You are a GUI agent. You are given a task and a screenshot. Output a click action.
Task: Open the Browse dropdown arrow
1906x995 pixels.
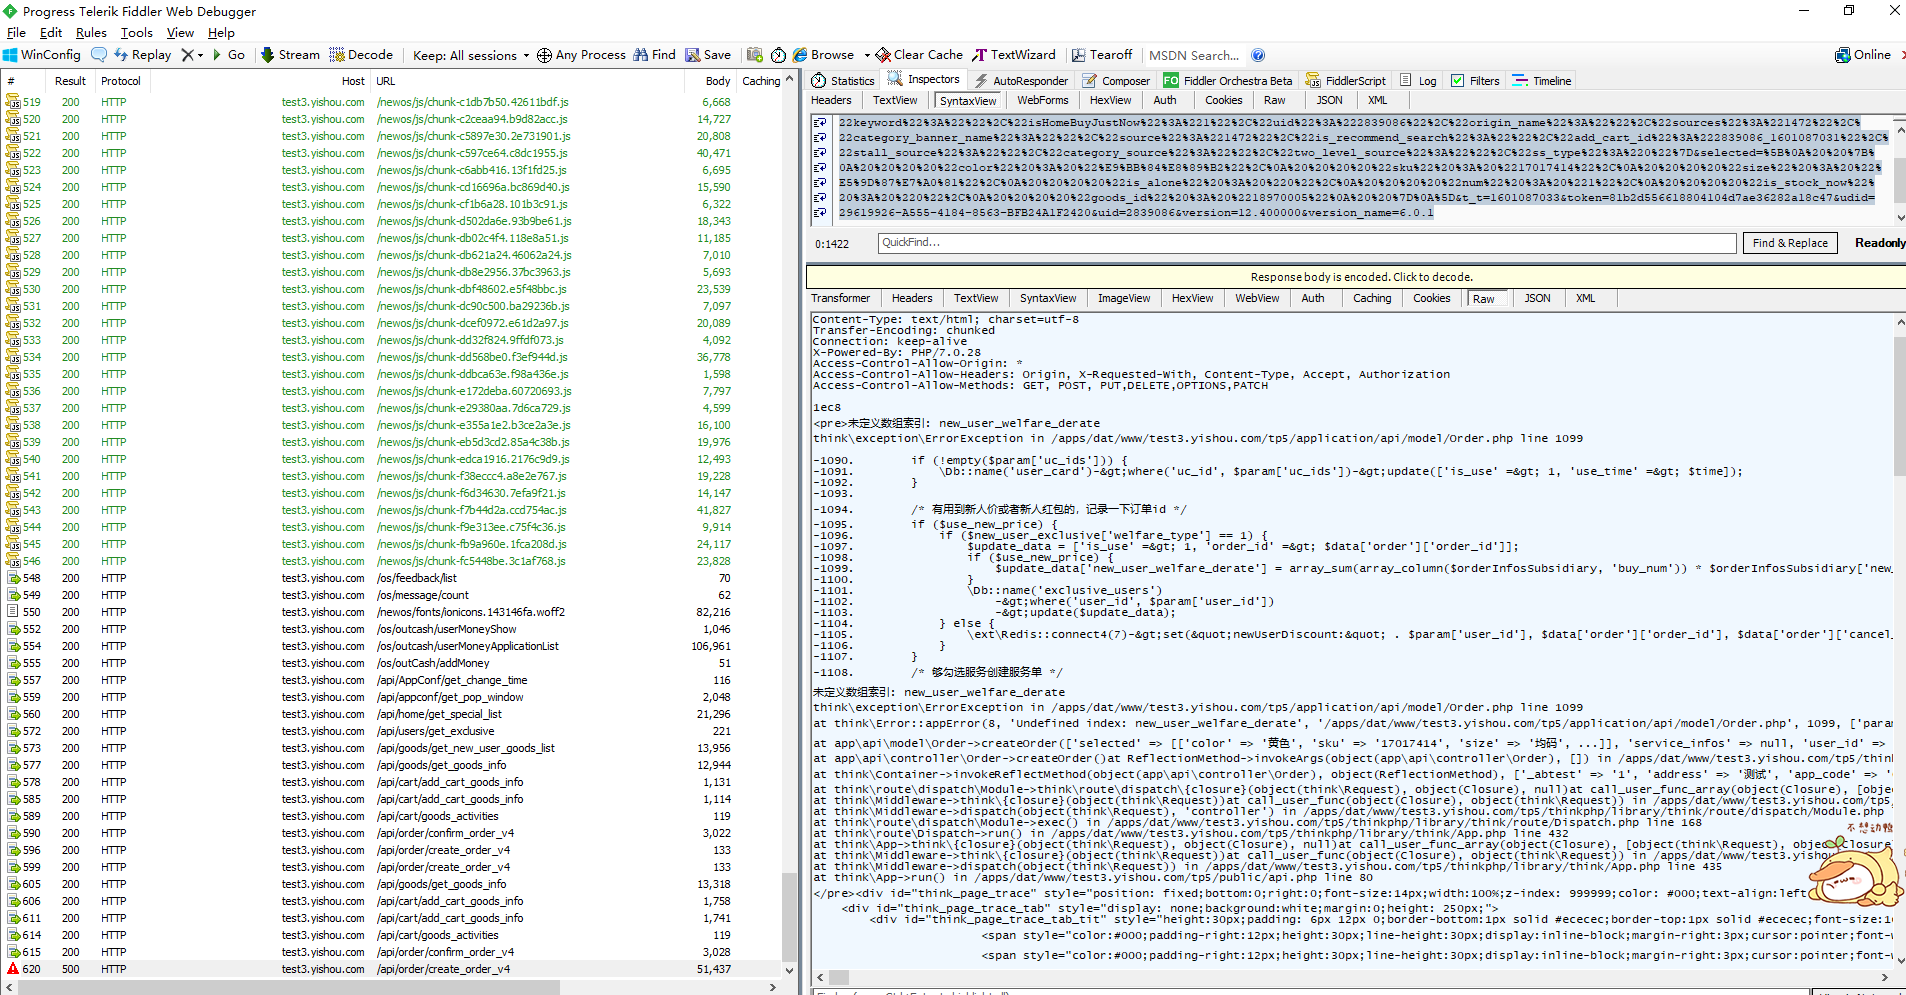point(866,55)
